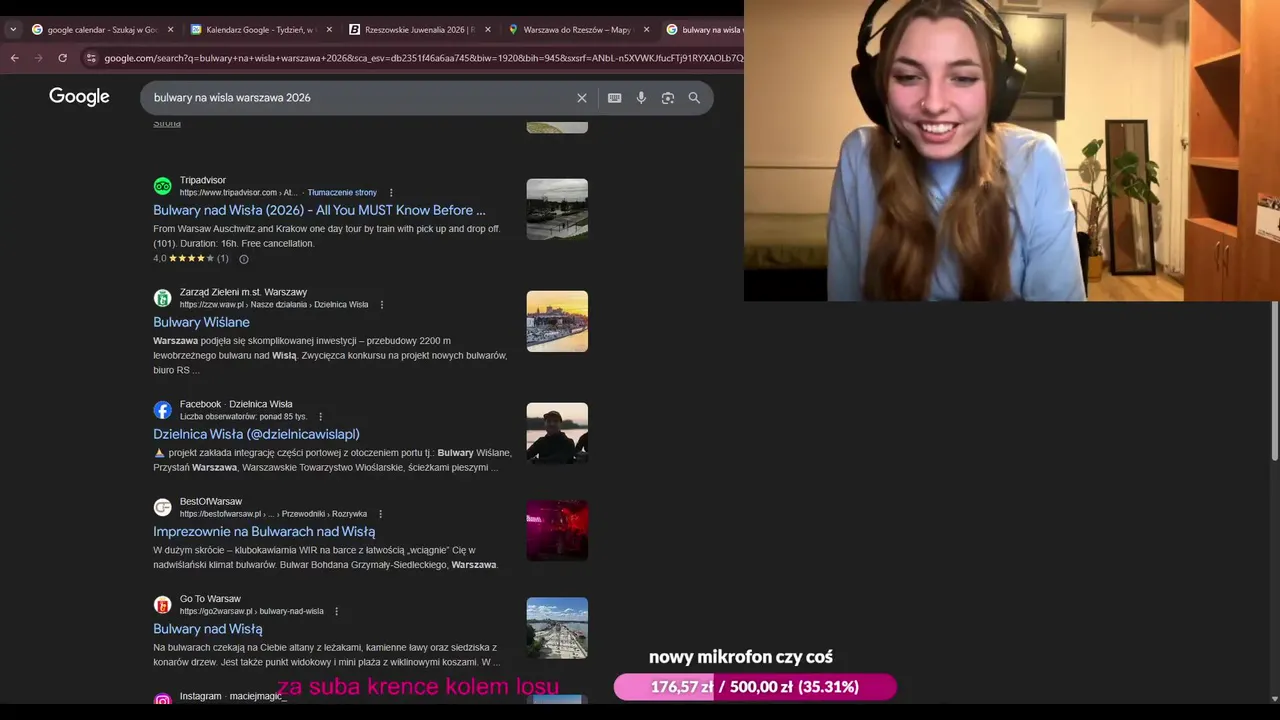Open the three-dot menu for the Go To Warsaw result

[336, 611]
